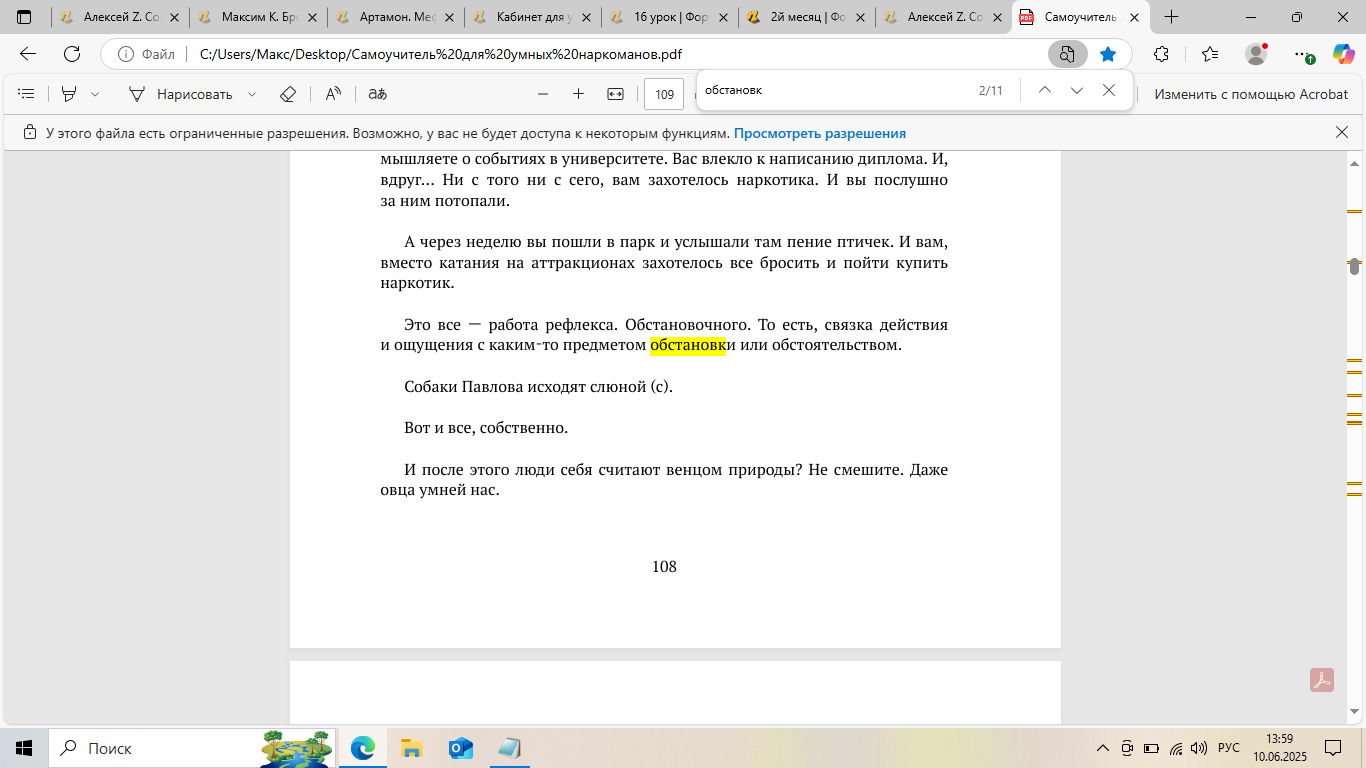Expand the Draw tool options dropdown
1366x768 pixels.
tap(252, 94)
